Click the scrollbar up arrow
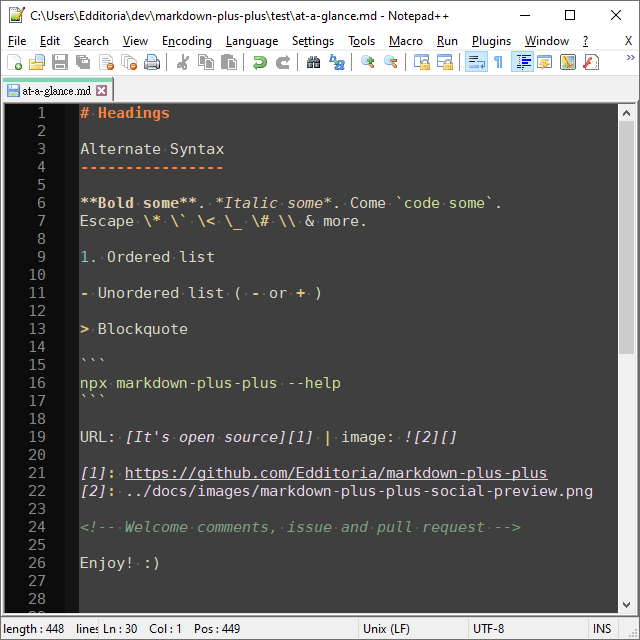This screenshot has width=640, height=640. [x=627, y=113]
